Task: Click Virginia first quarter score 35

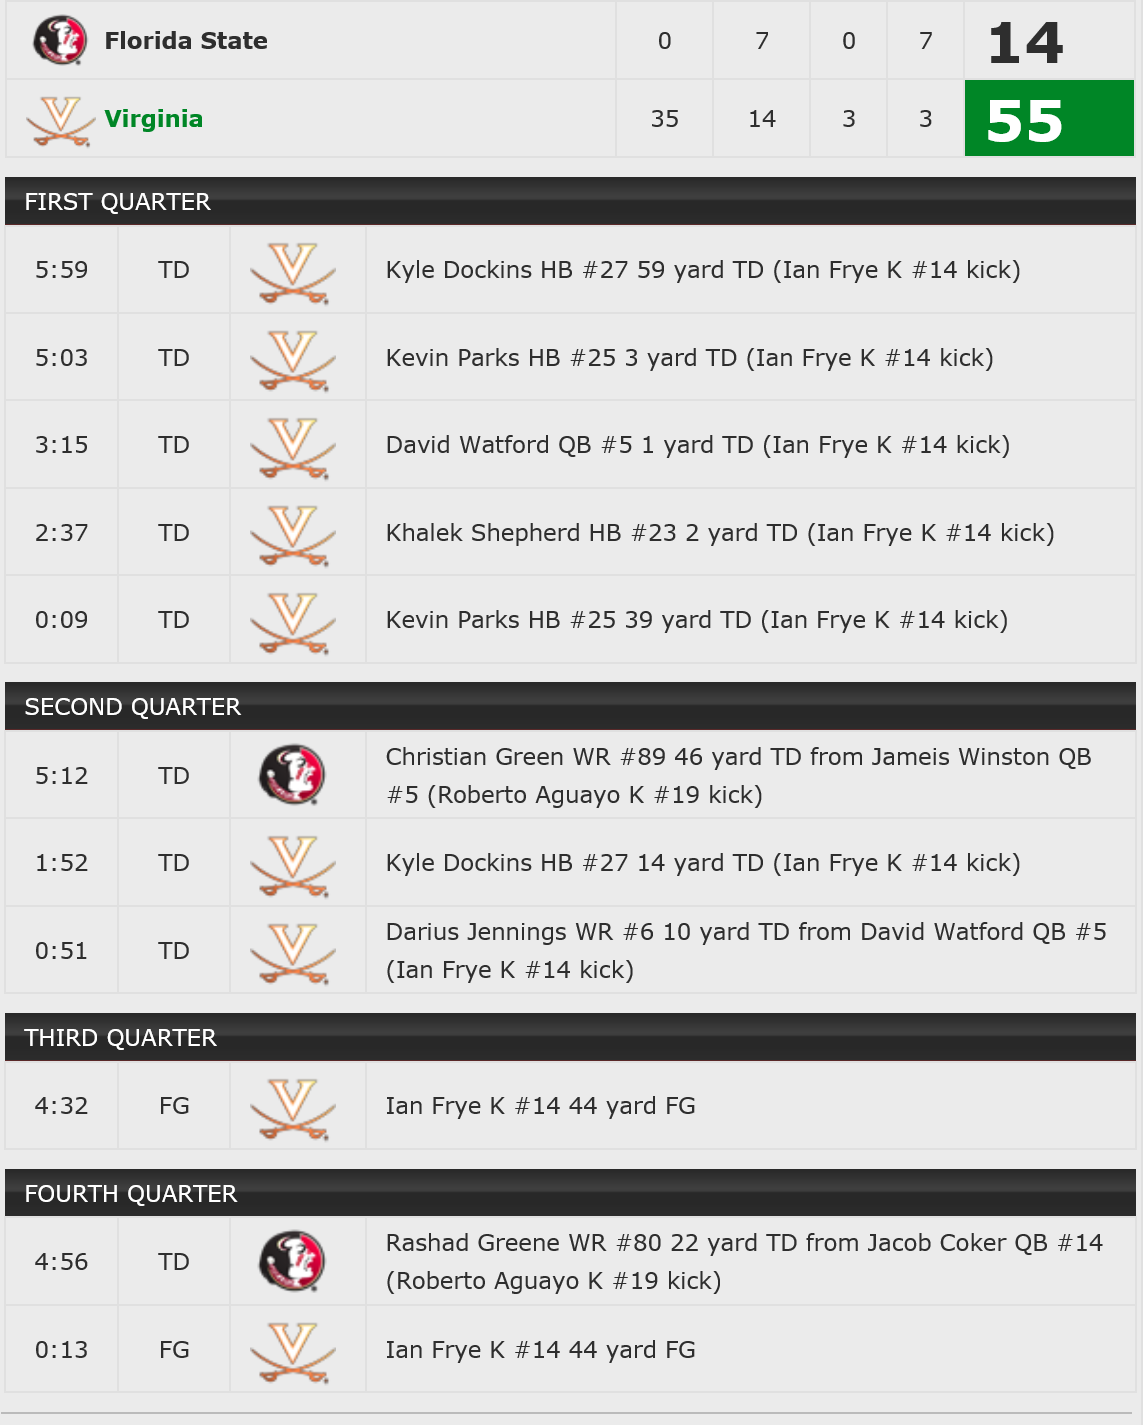Action: [665, 119]
